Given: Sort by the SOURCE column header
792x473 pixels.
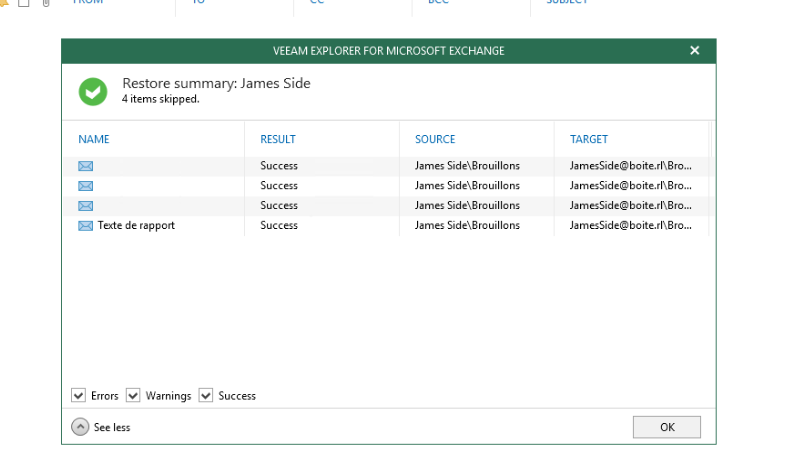Looking at the screenshot, I should 435,140.
